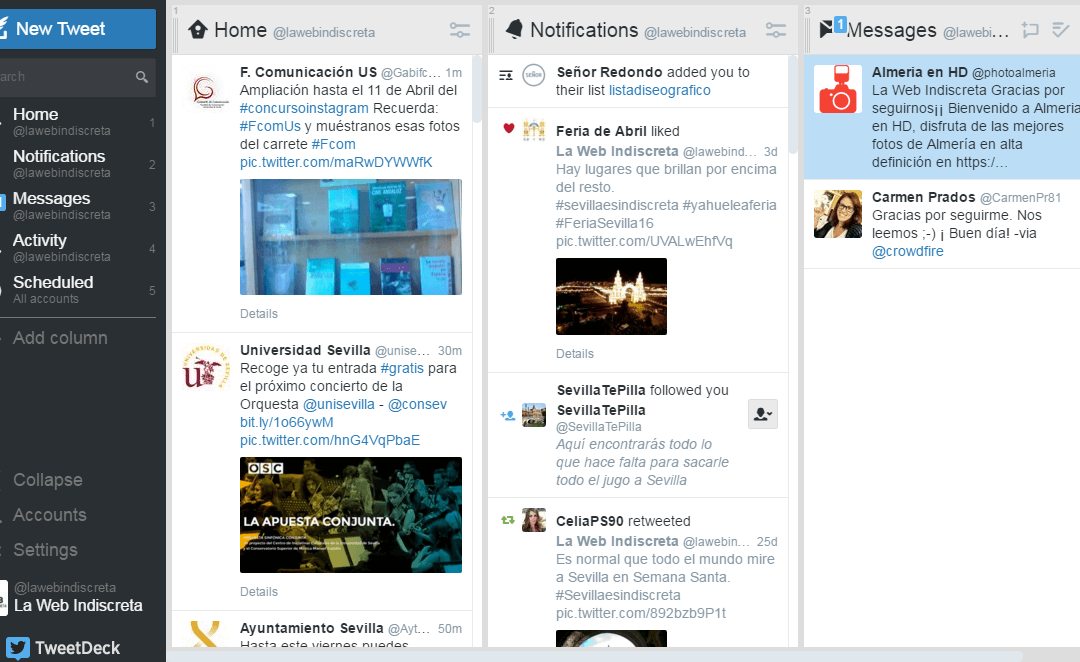Click the search magnifier icon in sidebar

point(142,77)
